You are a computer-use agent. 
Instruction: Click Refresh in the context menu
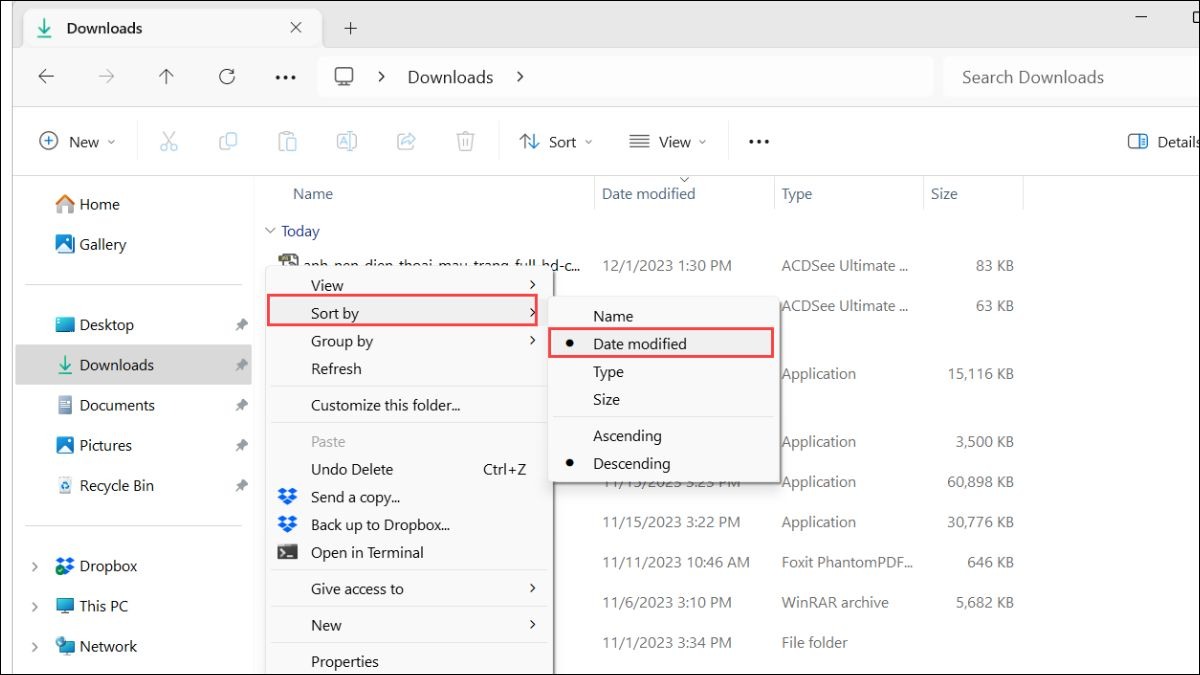point(409,369)
